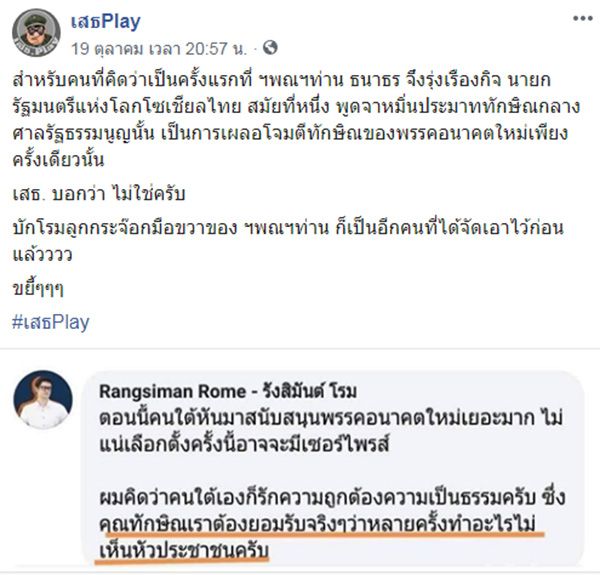Click comment line starting ผมคิดว่าคนใต้เอง
Screen dimensions: 600x575
(x=332, y=497)
